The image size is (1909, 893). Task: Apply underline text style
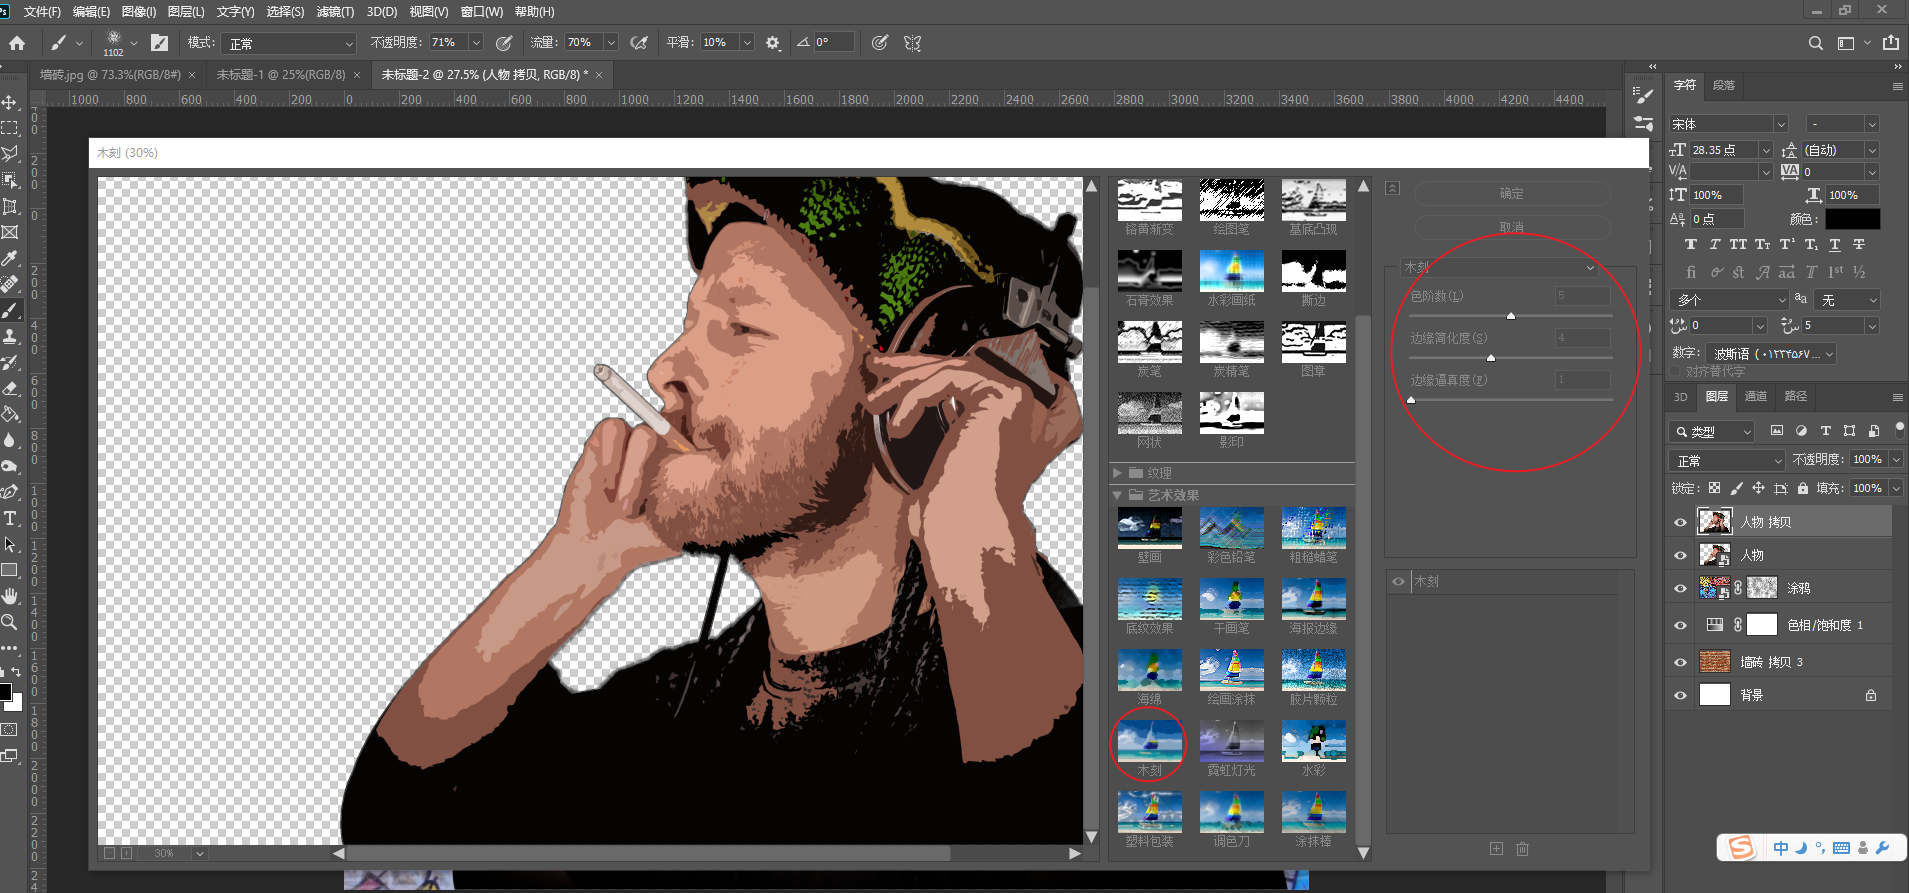pos(1835,244)
